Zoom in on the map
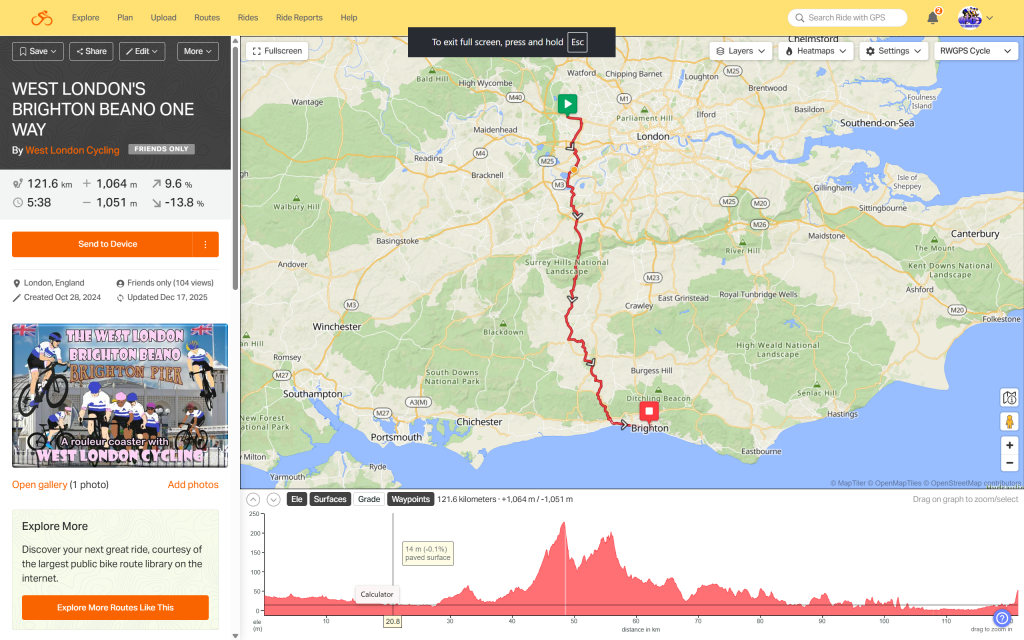Viewport: 1024px width, 640px height. 1009,445
